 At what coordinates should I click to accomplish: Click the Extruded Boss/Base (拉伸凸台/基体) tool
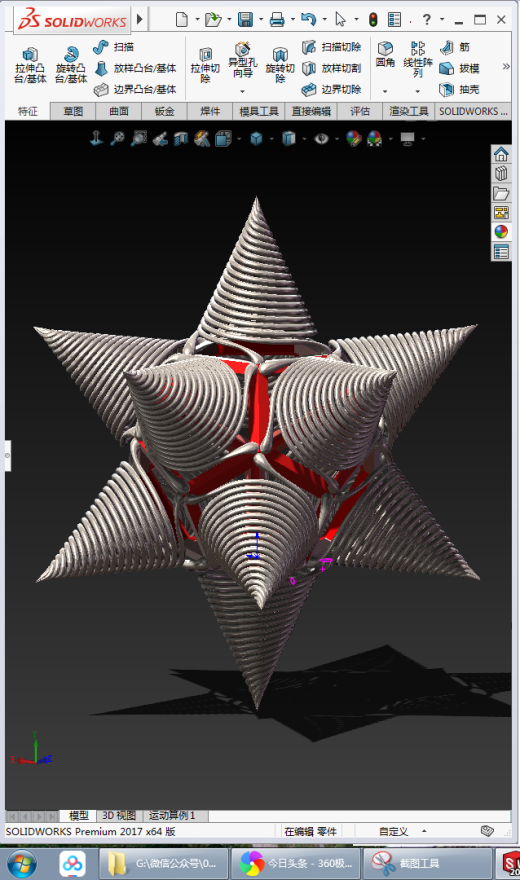(30, 65)
